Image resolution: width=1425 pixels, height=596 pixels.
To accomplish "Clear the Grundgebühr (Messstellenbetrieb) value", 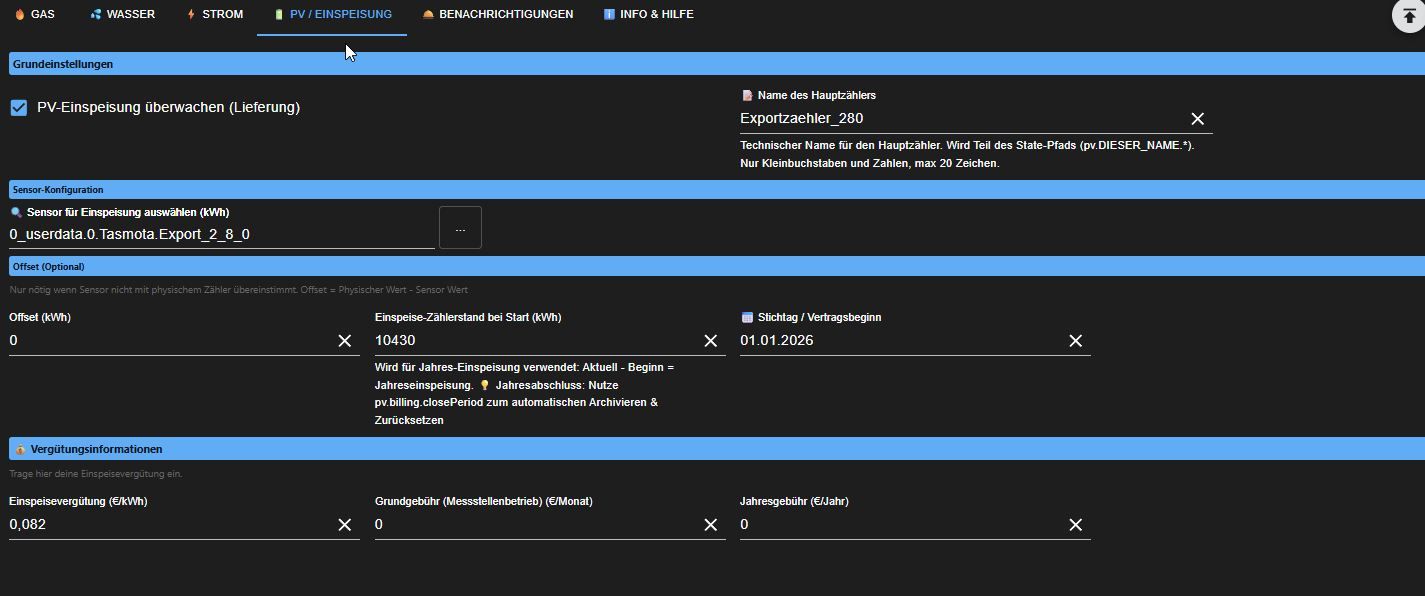I will pos(711,525).
